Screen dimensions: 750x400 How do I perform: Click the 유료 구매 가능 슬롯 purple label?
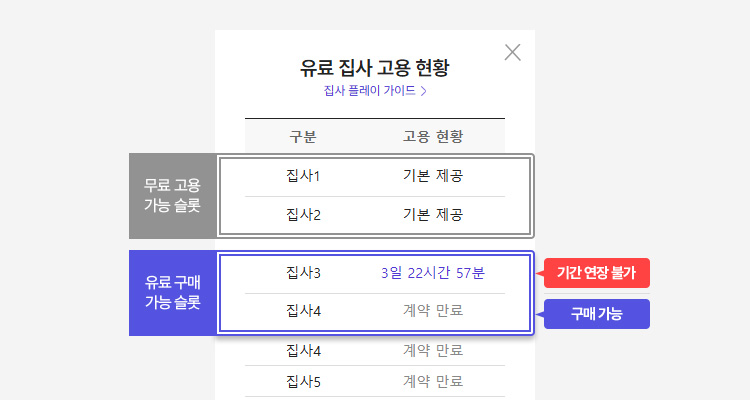coord(173,292)
